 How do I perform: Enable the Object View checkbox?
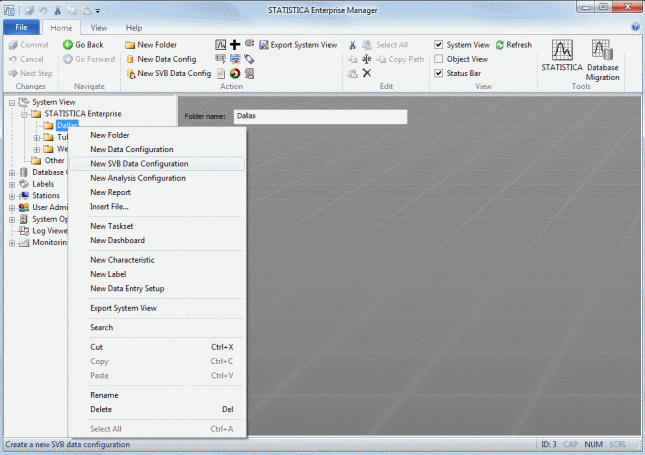coord(439,59)
